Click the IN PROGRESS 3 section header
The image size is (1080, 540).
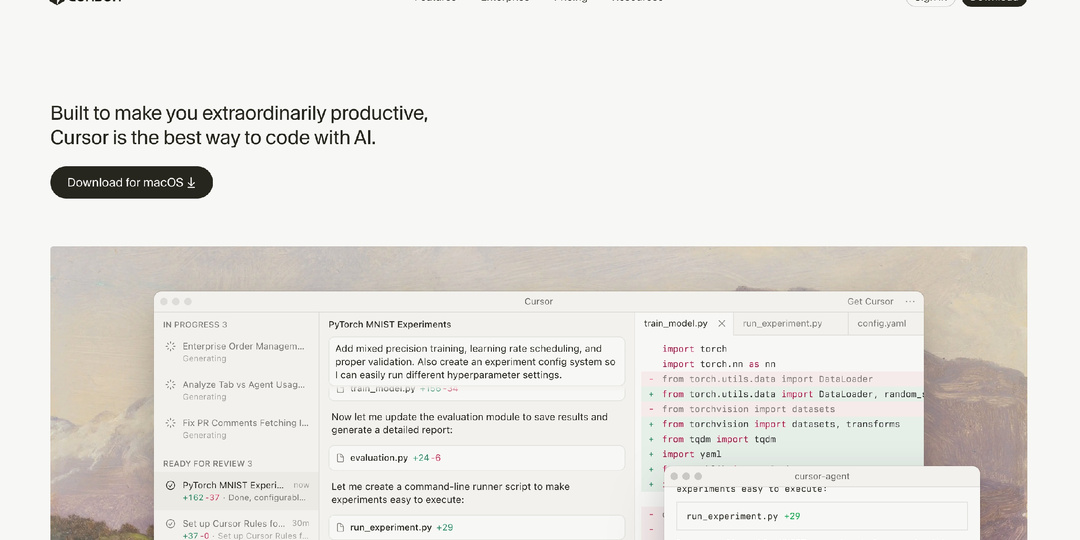click(x=195, y=324)
